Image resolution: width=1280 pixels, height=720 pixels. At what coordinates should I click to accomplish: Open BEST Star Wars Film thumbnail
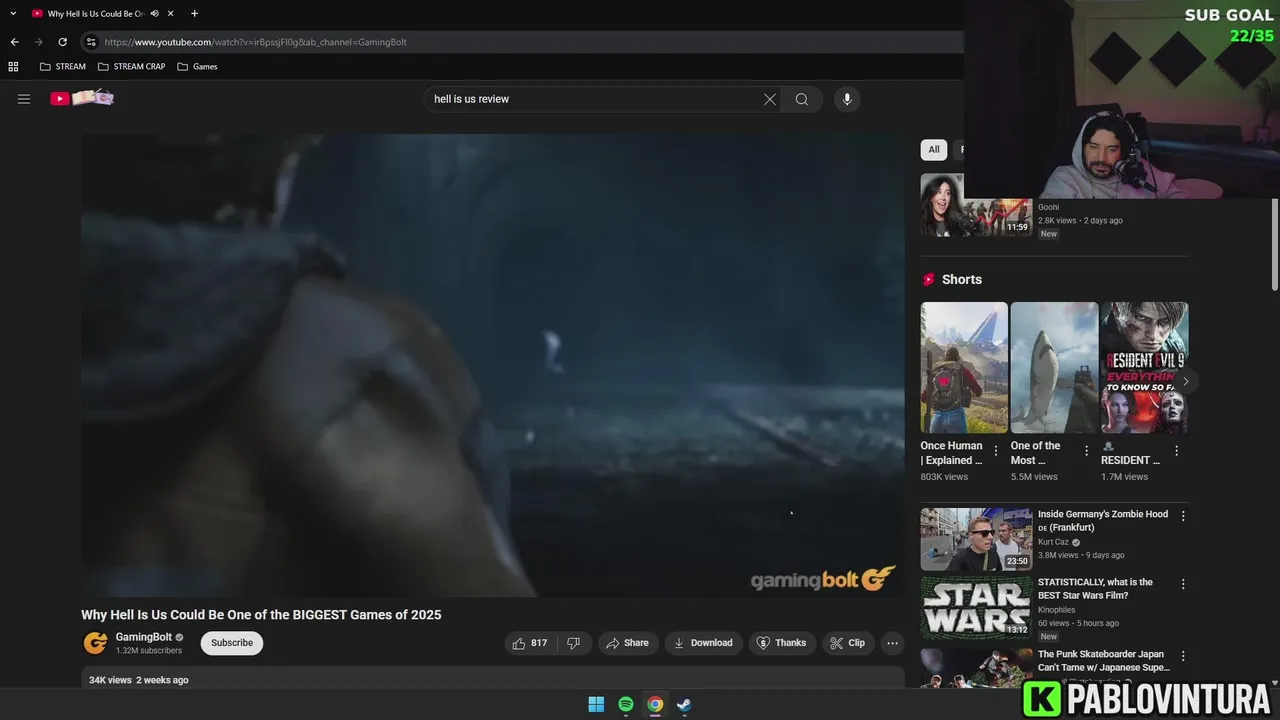(976, 607)
